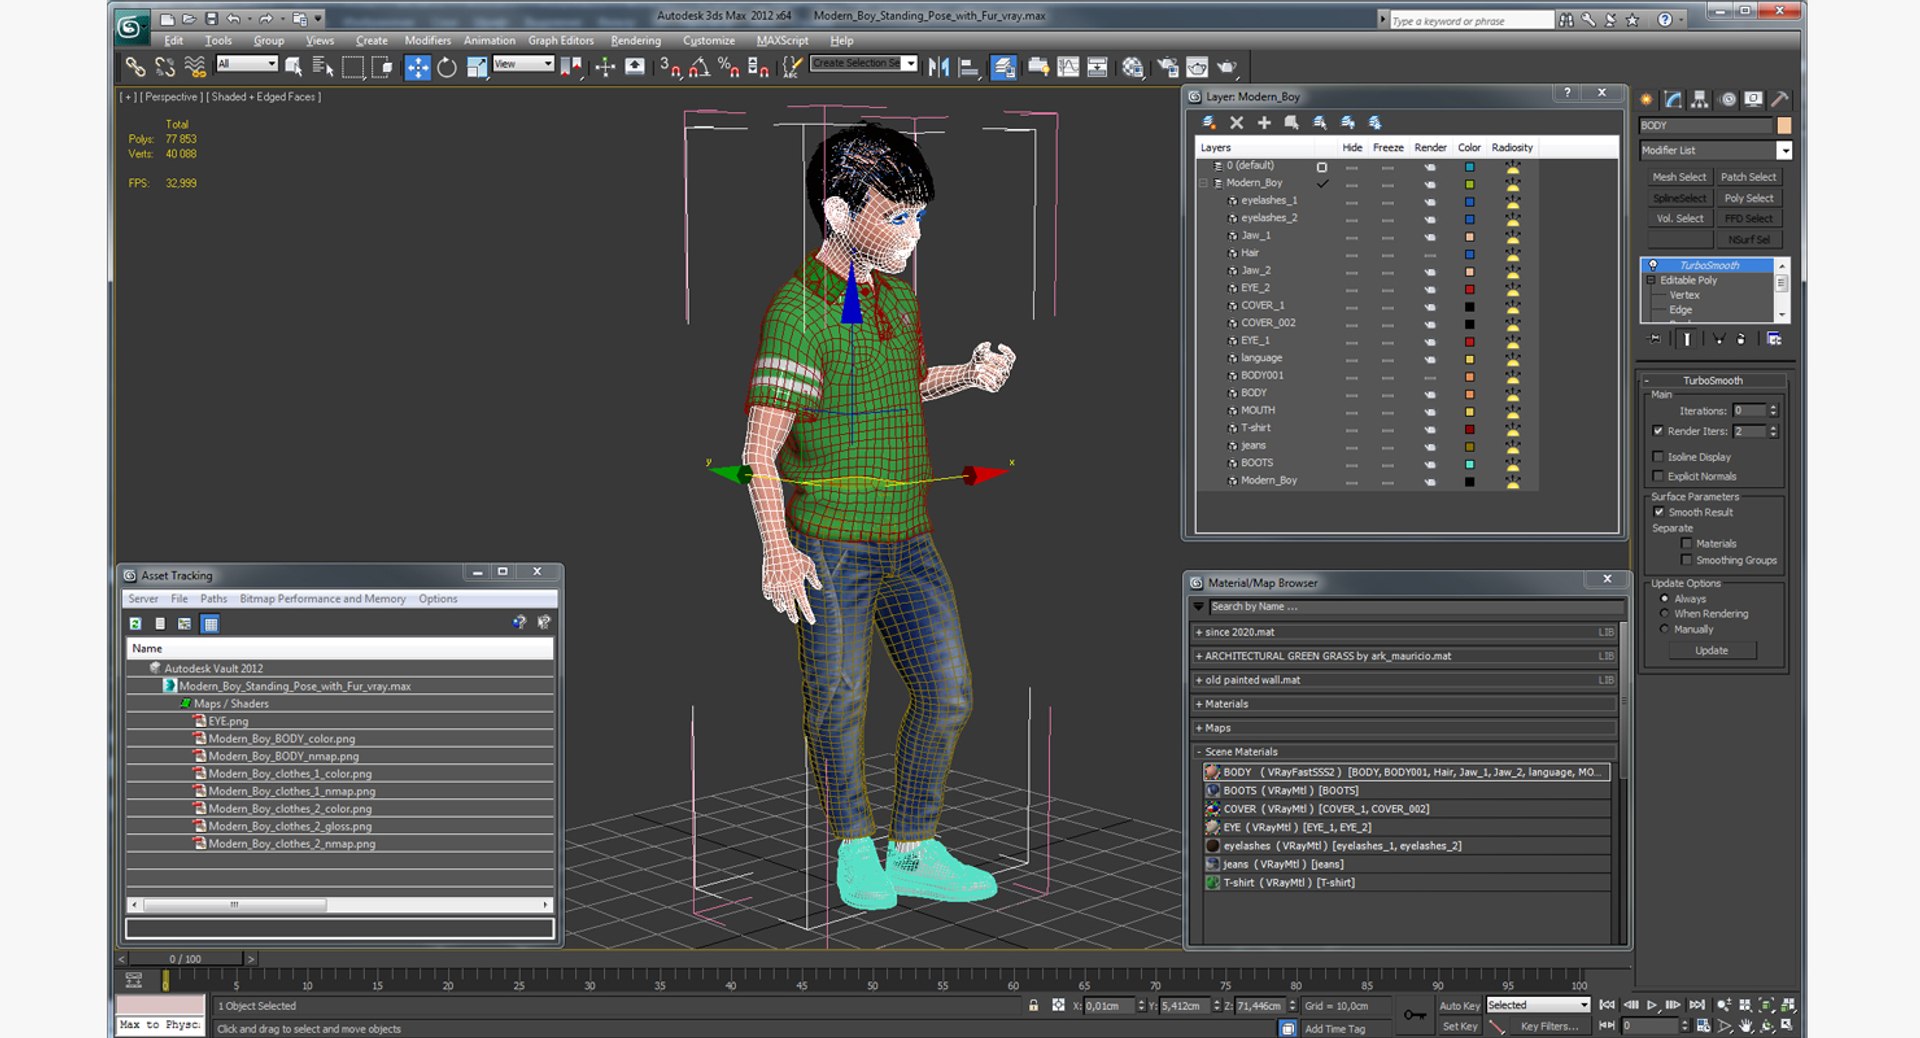Click the Align tool icon
Image resolution: width=1920 pixels, height=1038 pixels.
pyautogui.click(x=968, y=67)
